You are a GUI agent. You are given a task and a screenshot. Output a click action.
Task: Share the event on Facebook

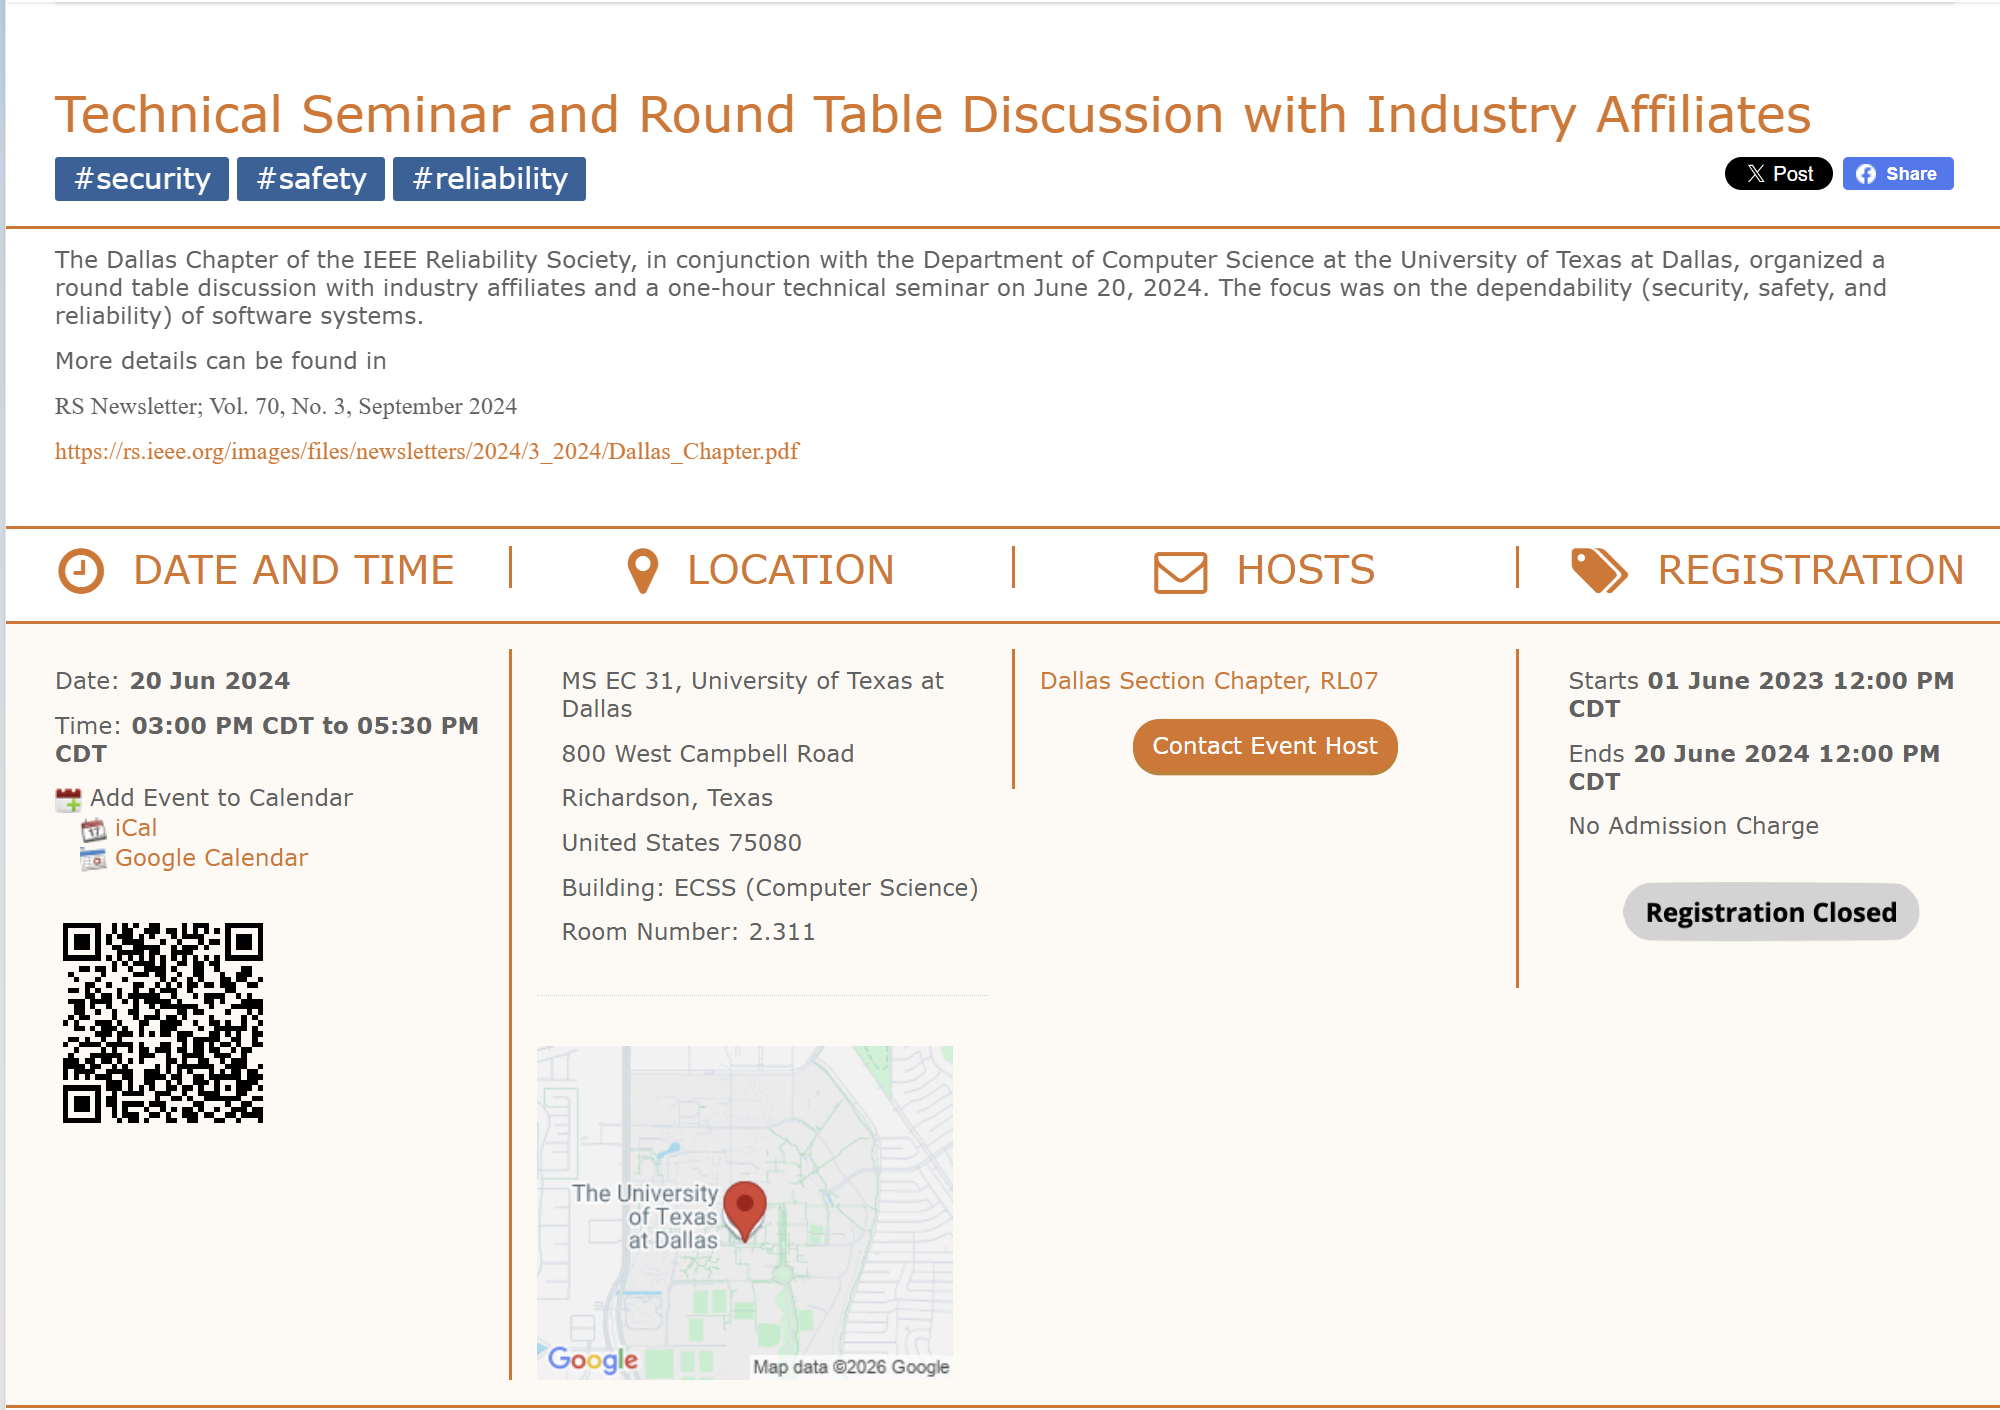1897,173
